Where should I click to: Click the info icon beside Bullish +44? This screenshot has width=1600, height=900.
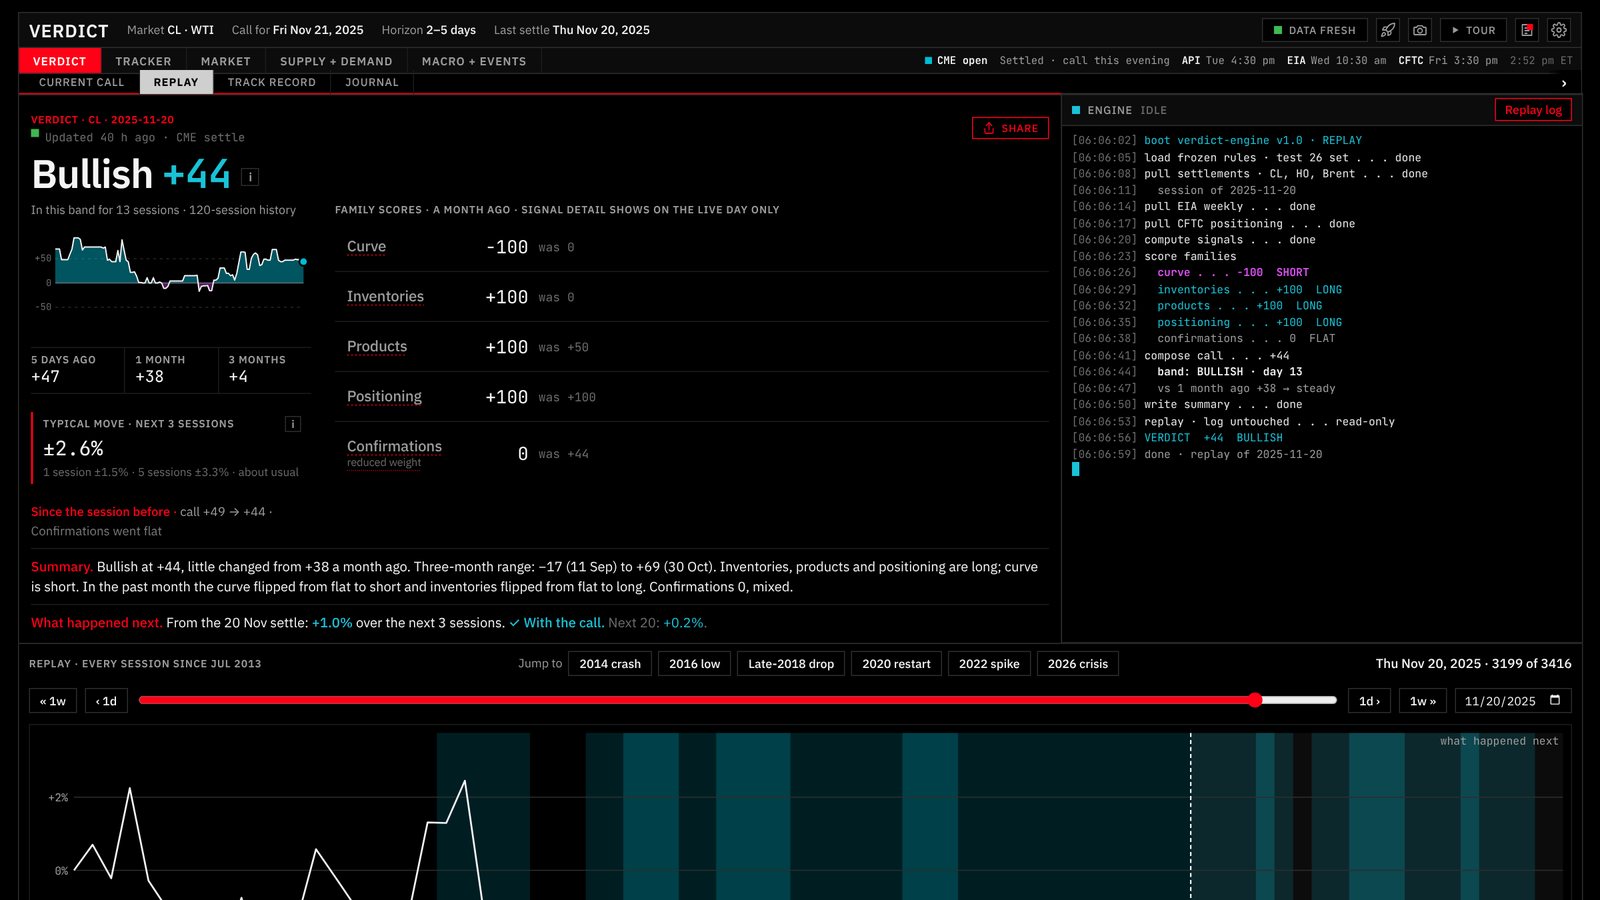click(251, 177)
